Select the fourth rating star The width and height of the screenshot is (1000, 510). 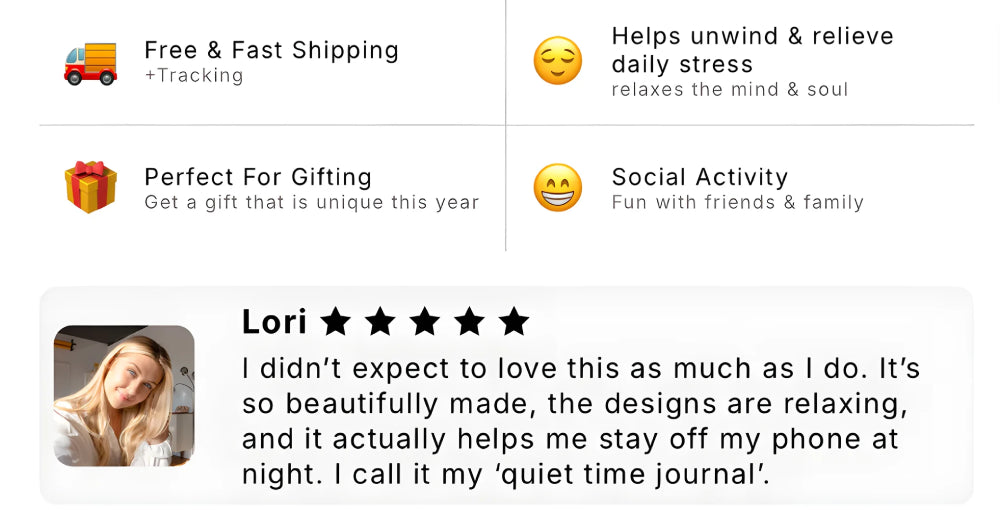[469, 321]
